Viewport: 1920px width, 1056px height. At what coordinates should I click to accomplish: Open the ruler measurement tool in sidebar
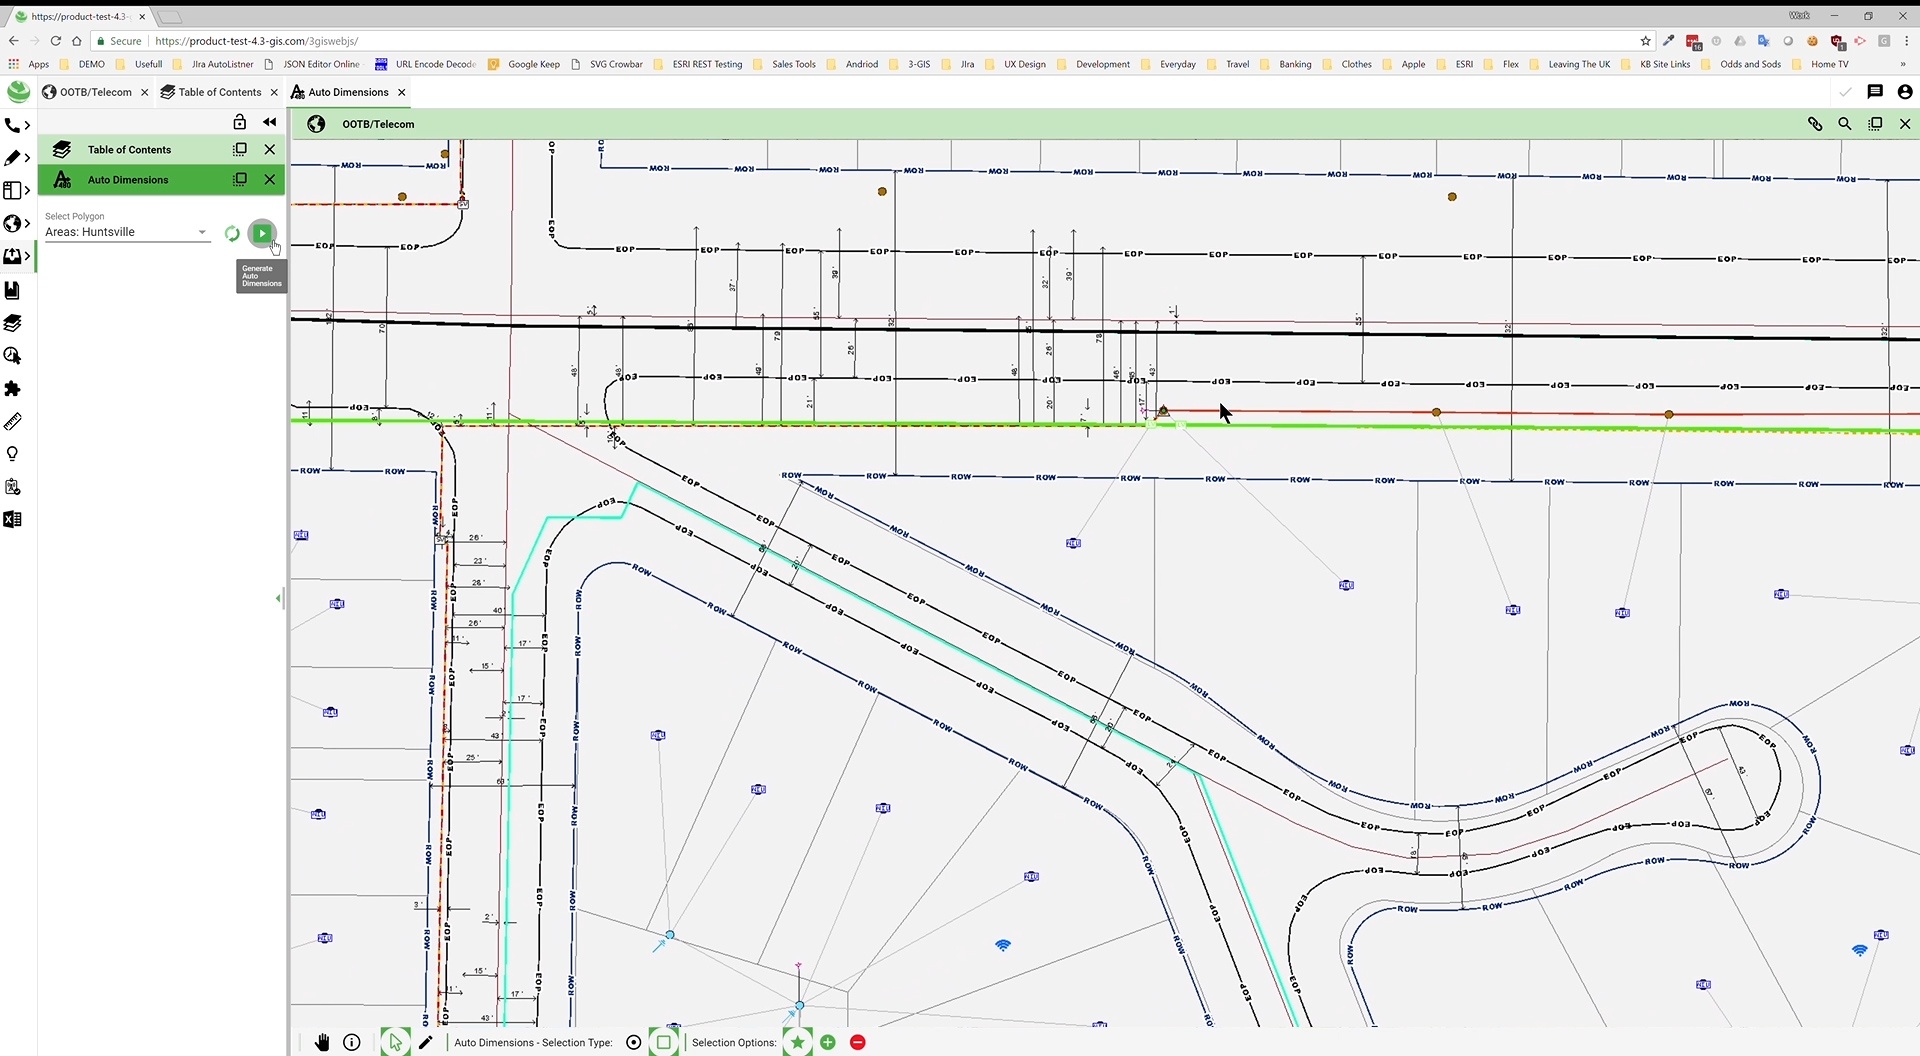12,421
